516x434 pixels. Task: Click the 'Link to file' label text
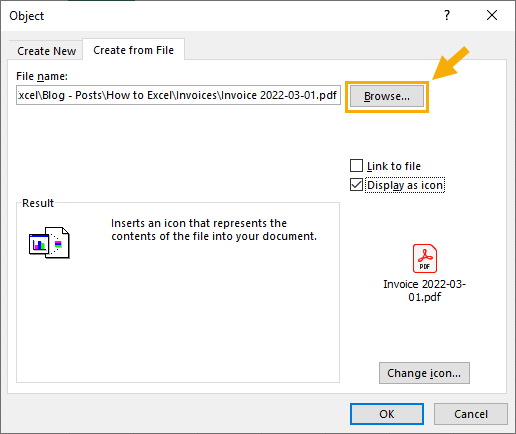point(394,166)
